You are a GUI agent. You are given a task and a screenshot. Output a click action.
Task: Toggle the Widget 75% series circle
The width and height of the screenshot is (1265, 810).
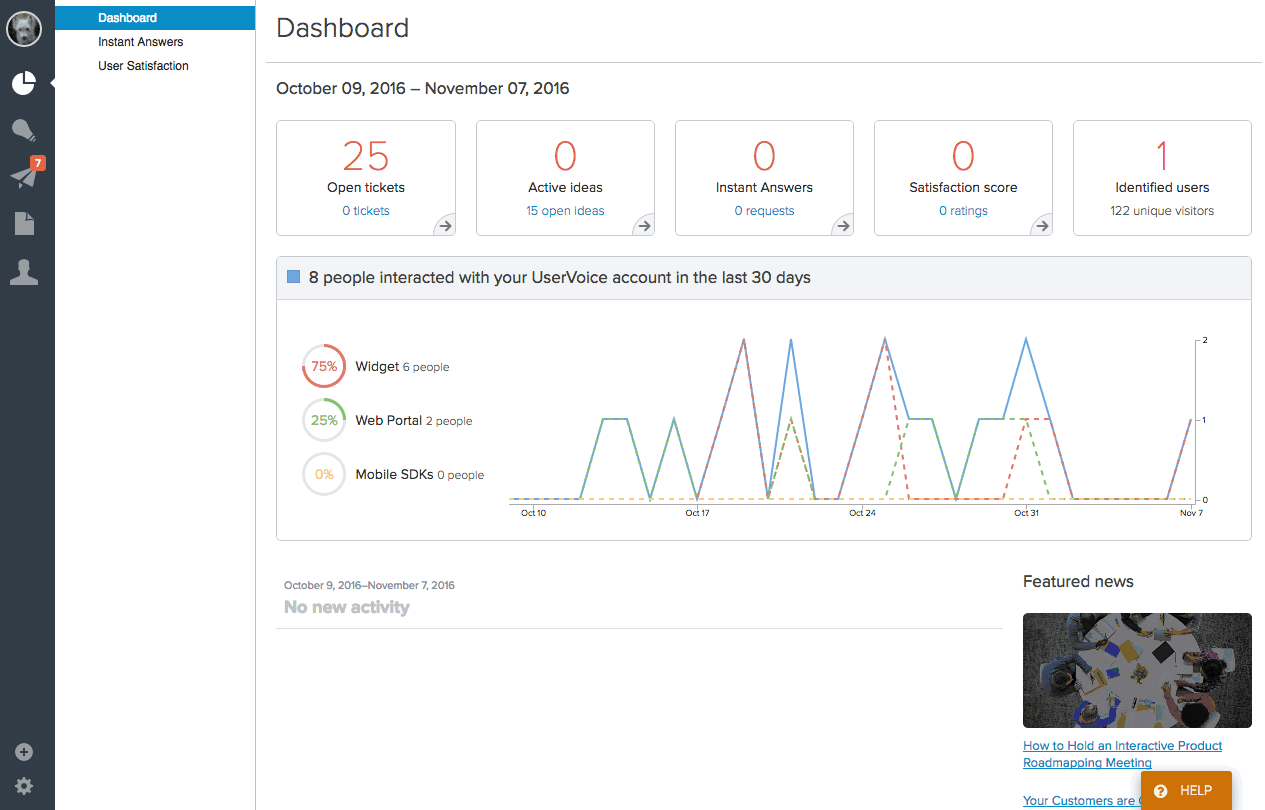click(x=324, y=367)
